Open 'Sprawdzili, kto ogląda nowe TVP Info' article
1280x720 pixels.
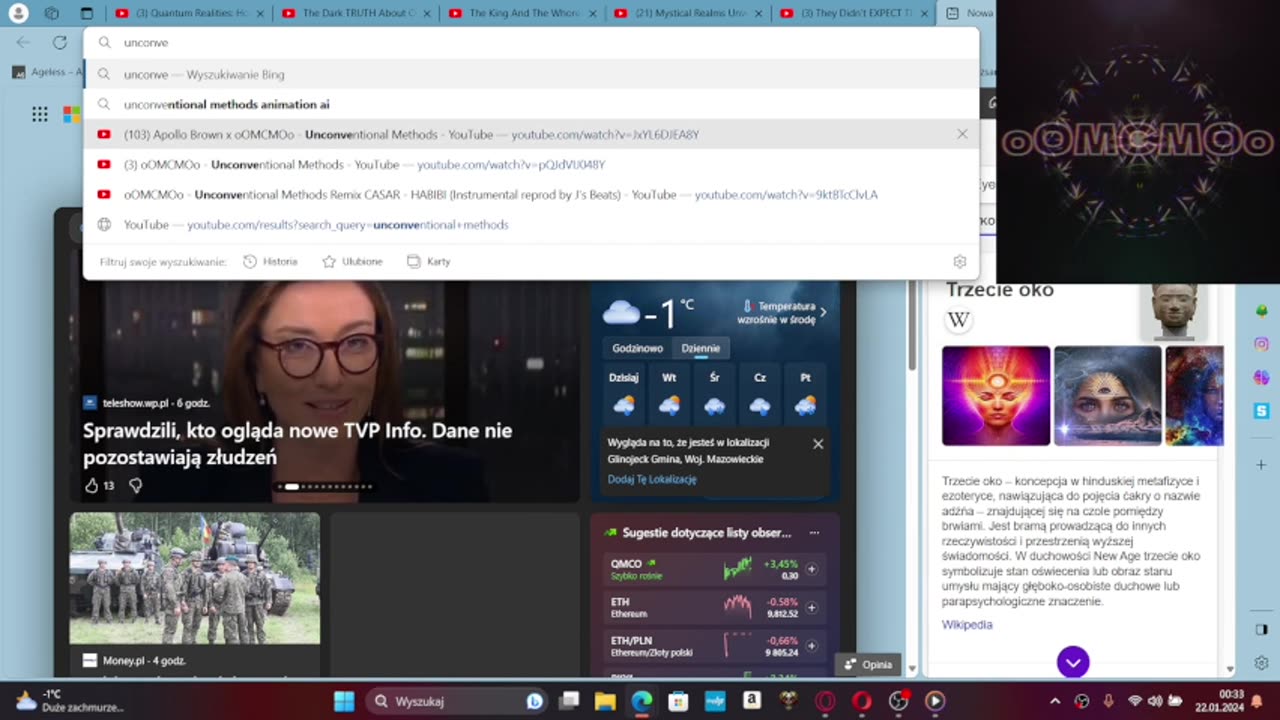click(297, 443)
